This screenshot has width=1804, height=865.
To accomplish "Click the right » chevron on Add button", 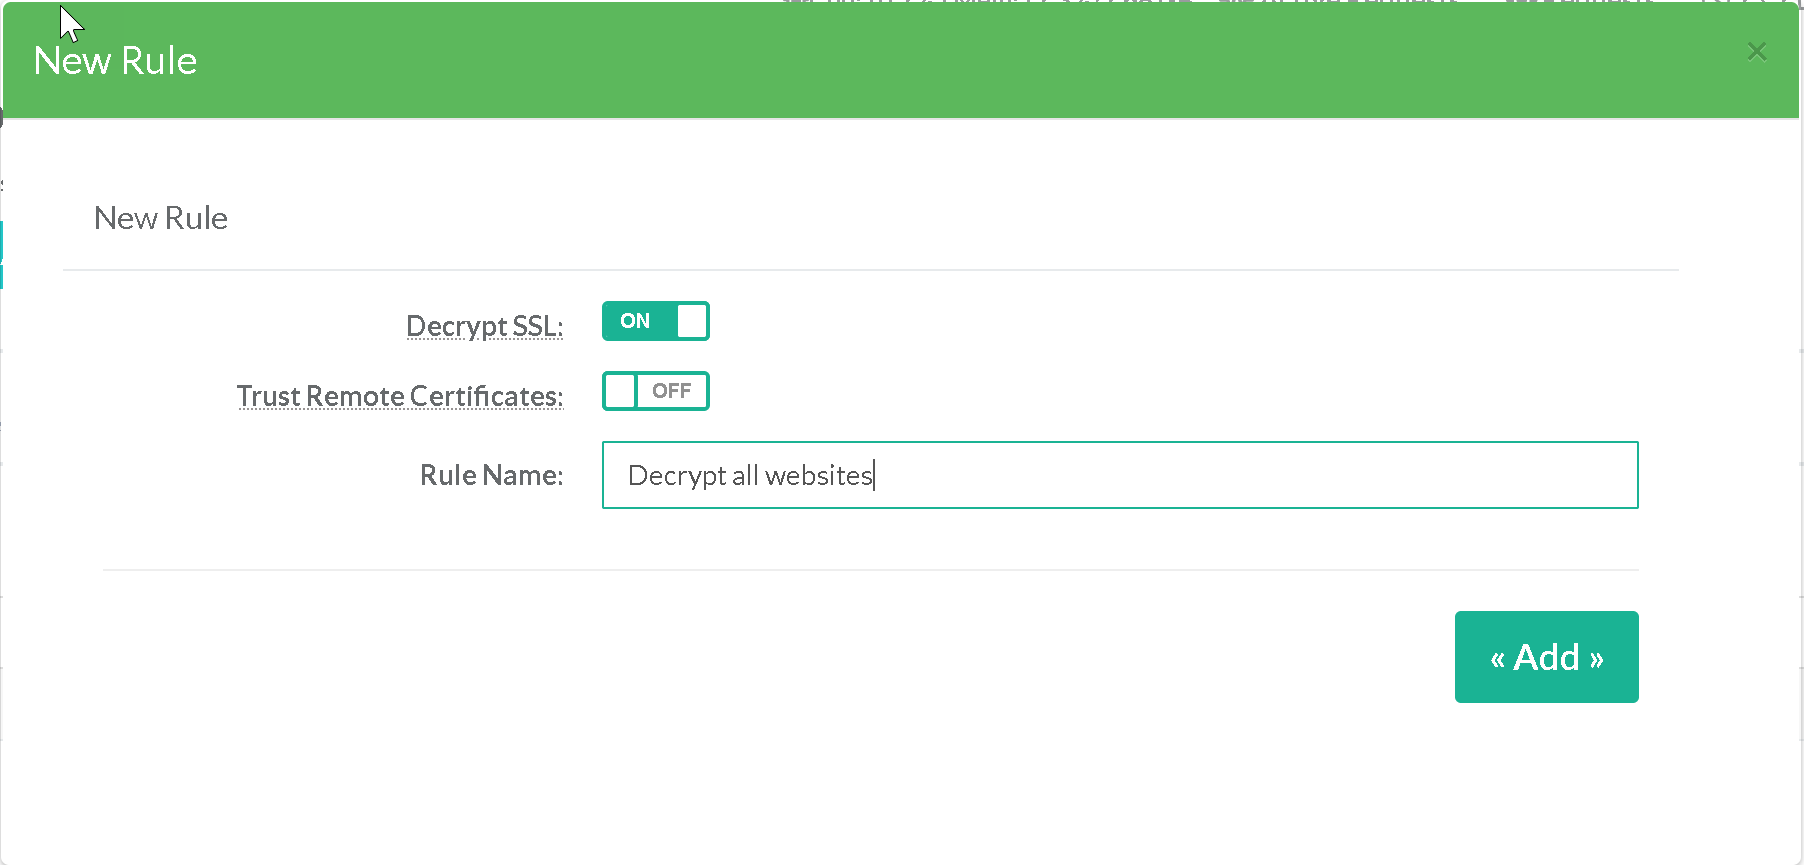I will pyautogui.click(x=1596, y=659).
